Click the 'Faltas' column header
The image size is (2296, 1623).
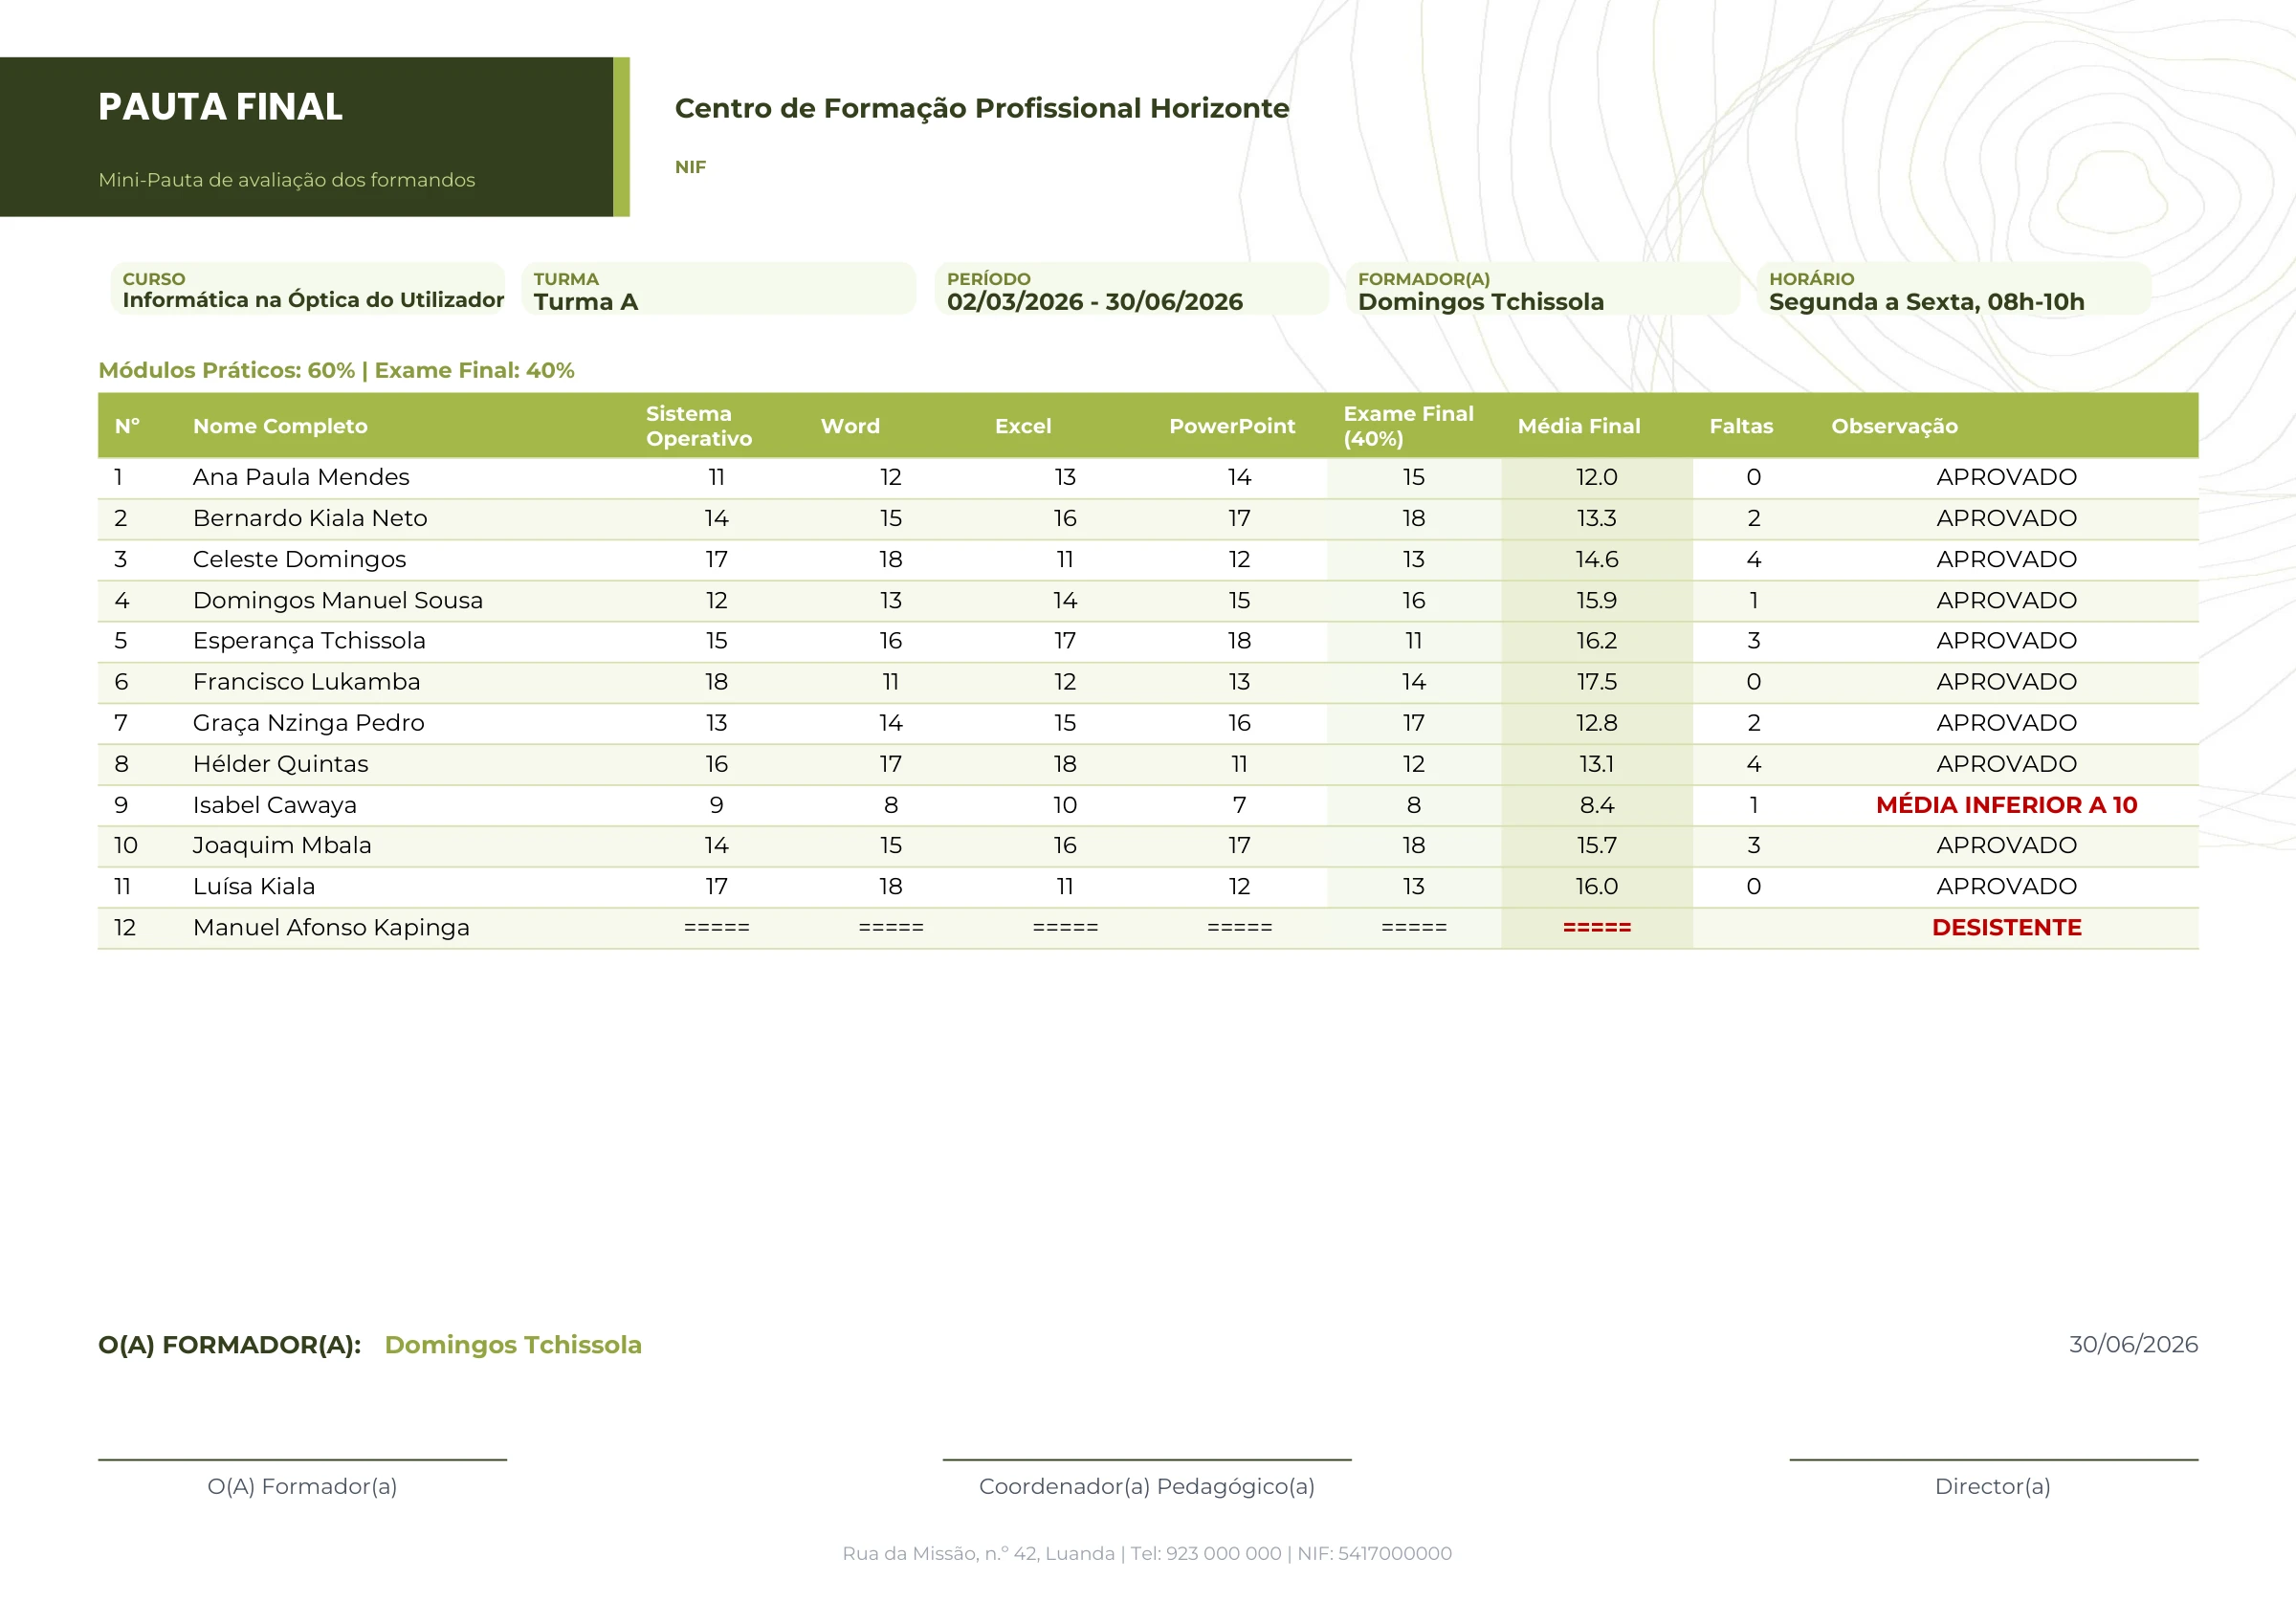pos(1741,426)
